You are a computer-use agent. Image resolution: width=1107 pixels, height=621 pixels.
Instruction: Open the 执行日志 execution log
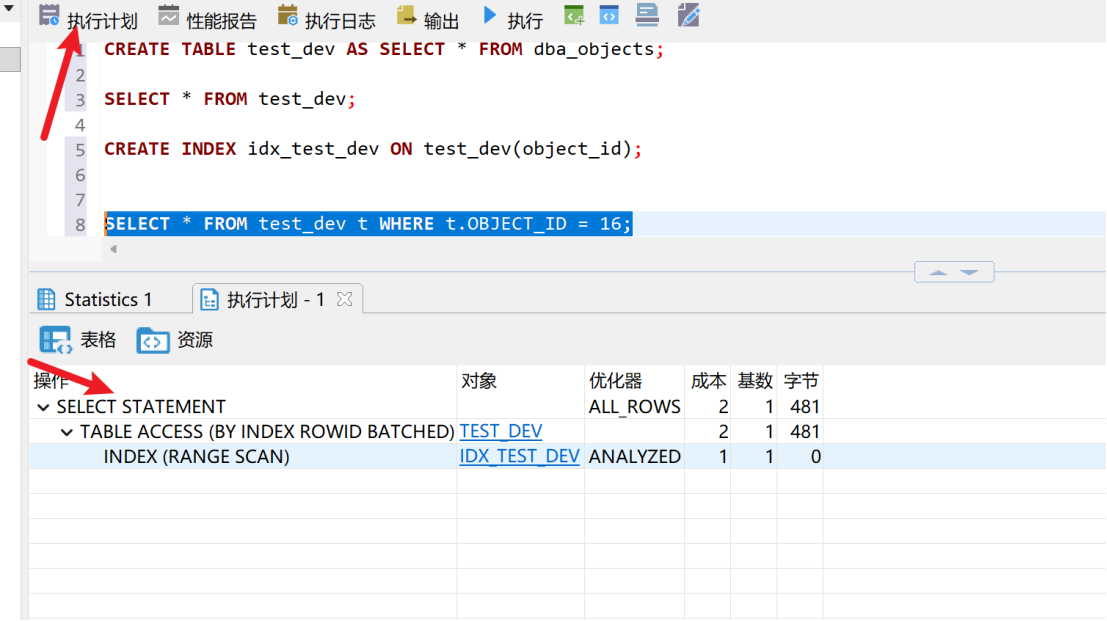point(288,17)
